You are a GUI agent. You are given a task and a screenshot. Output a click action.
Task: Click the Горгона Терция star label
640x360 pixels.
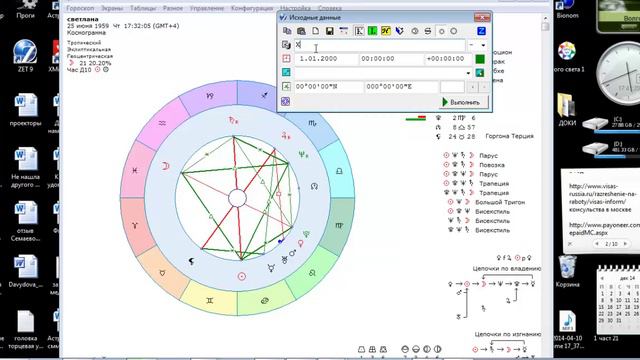tap(509, 136)
